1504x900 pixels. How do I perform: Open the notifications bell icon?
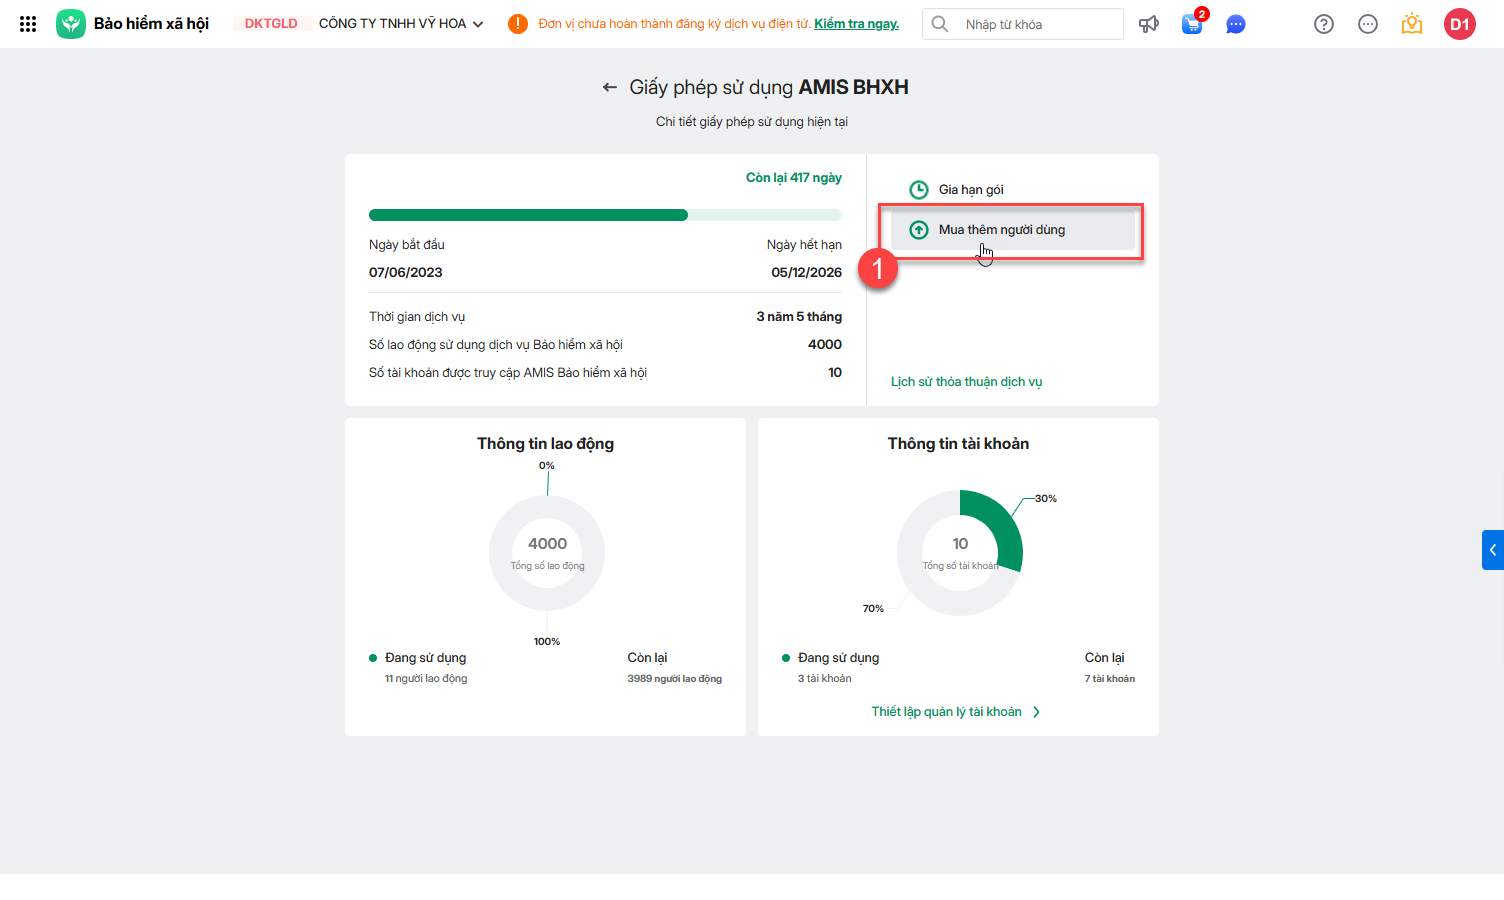[1412, 24]
